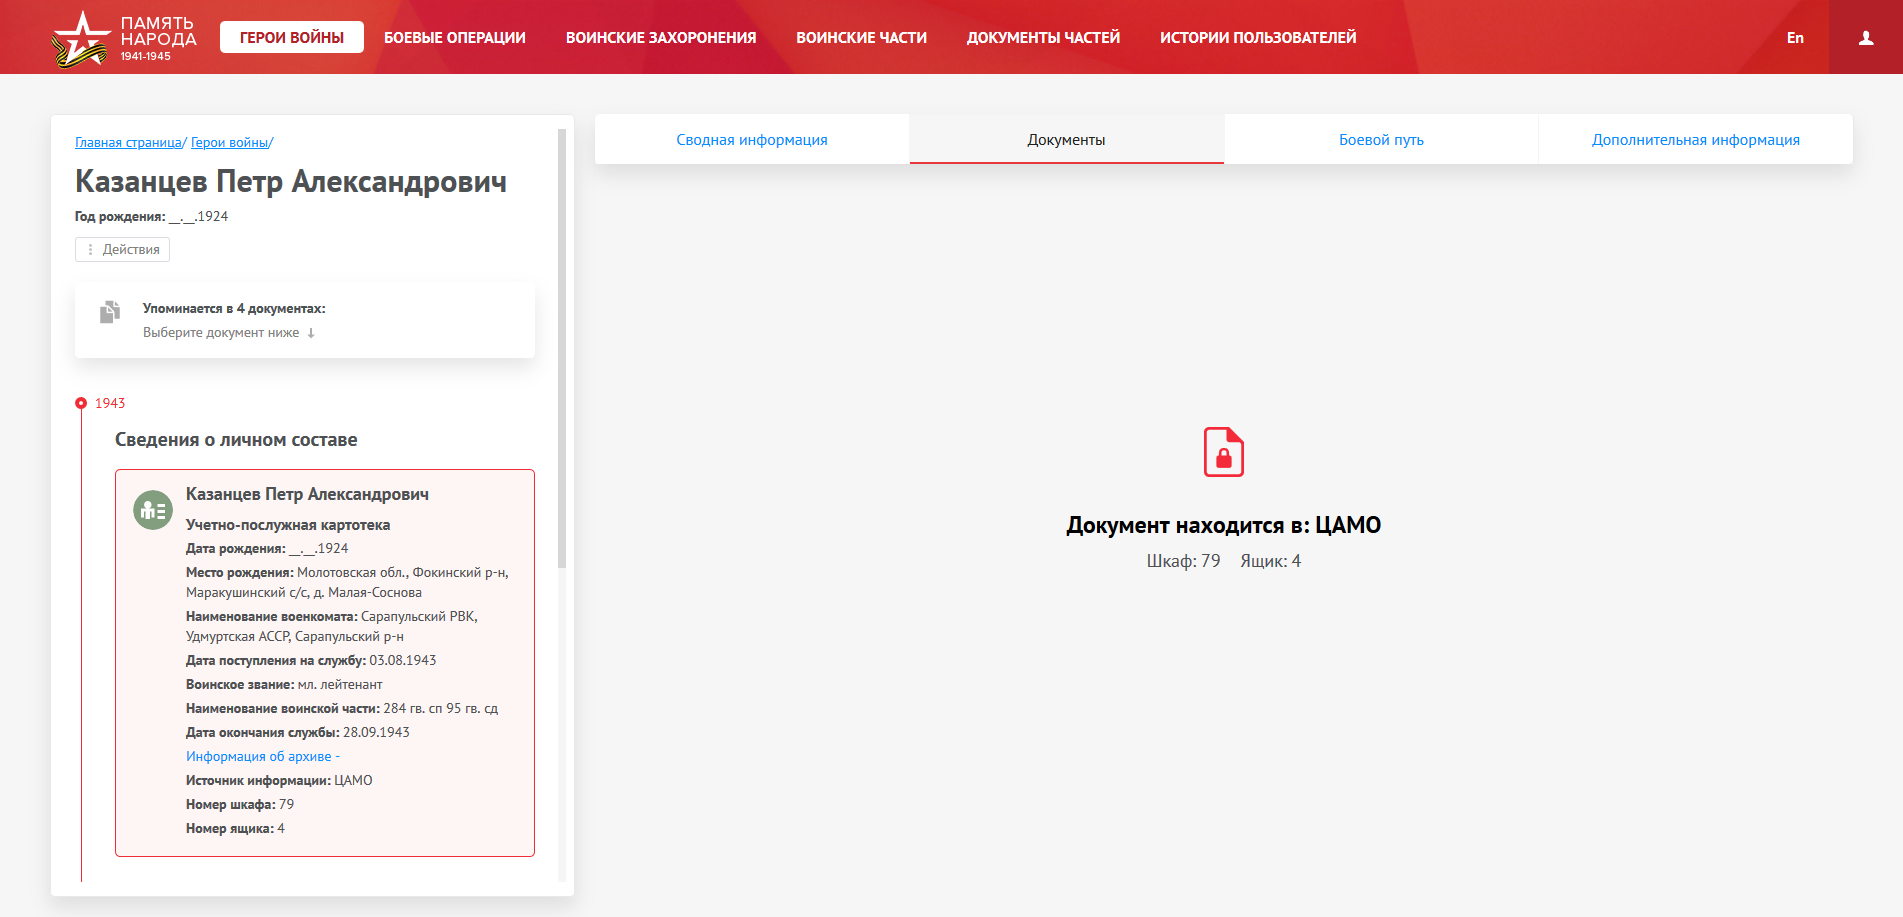Open Истории пользователей navigation item
This screenshot has height=917, width=1903.
click(1257, 38)
